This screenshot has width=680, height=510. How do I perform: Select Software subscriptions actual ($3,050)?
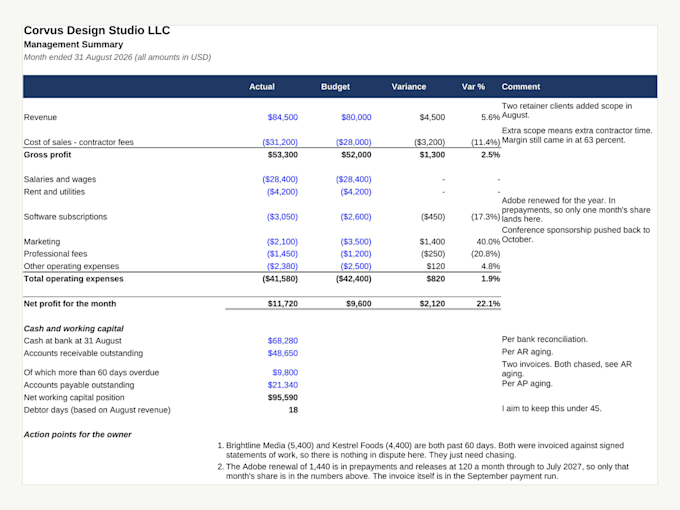(x=282, y=217)
